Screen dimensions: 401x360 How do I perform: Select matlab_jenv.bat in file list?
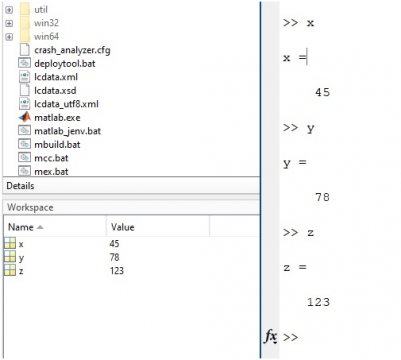click(x=59, y=131)
